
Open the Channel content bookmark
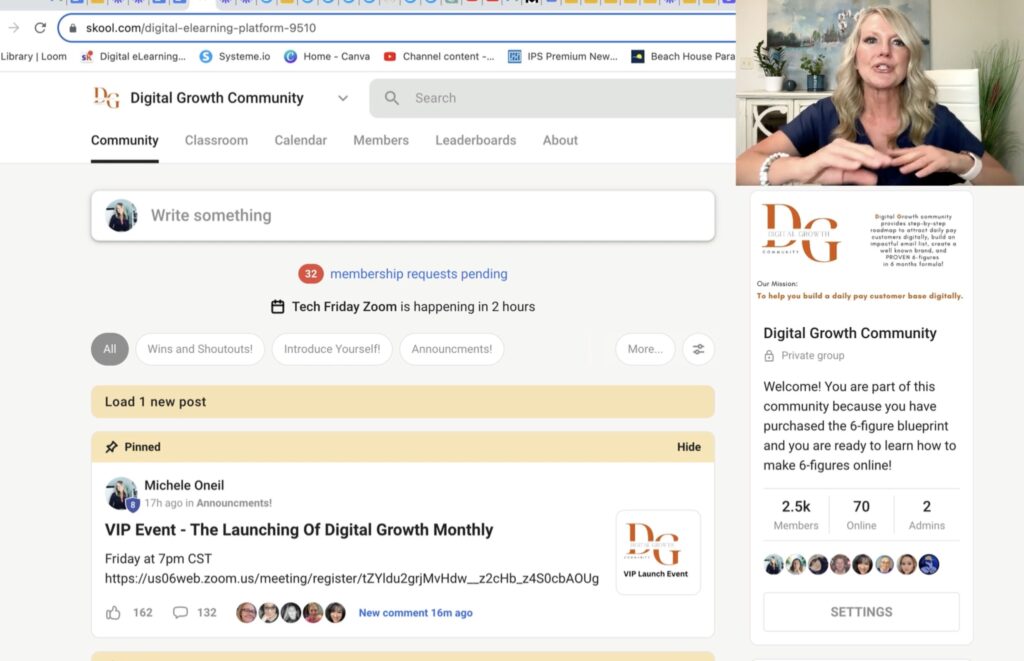click(x=439, y=56)
